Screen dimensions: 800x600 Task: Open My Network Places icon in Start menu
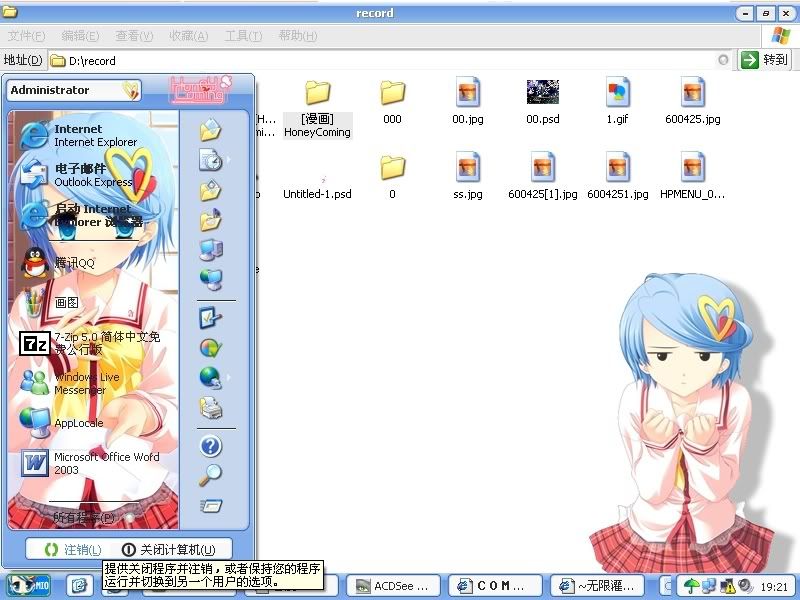coord(210,279)
